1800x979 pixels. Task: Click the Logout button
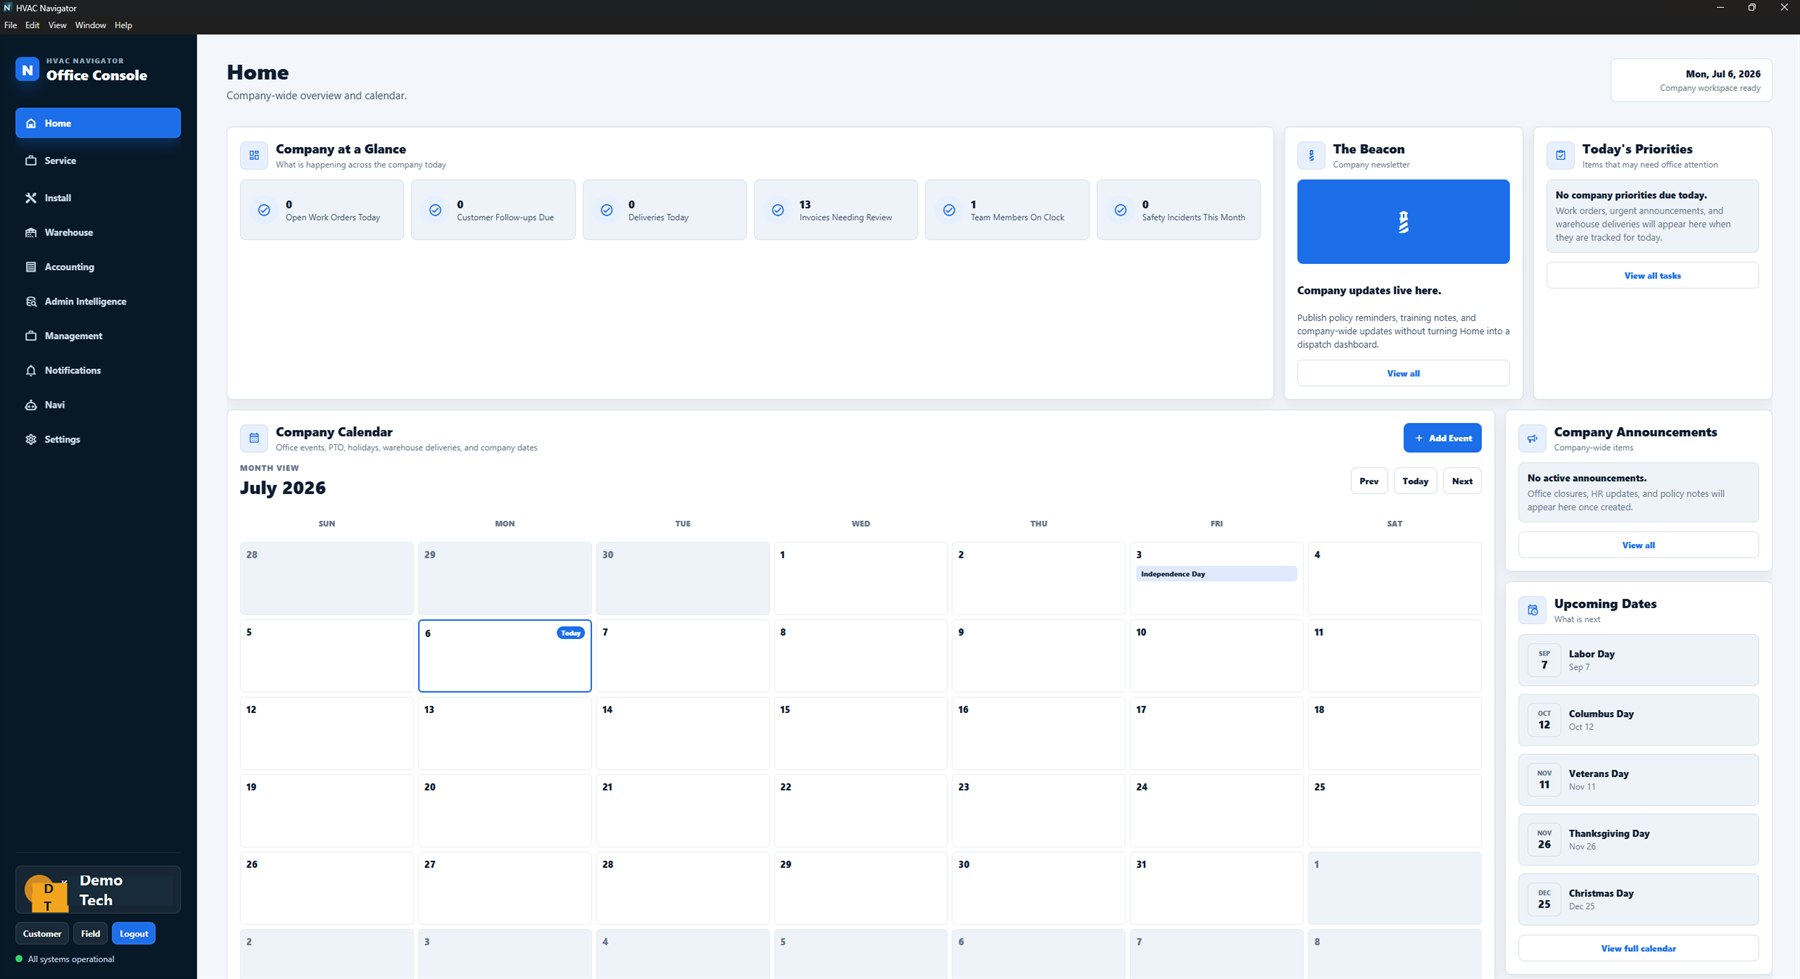pos(134,934)
